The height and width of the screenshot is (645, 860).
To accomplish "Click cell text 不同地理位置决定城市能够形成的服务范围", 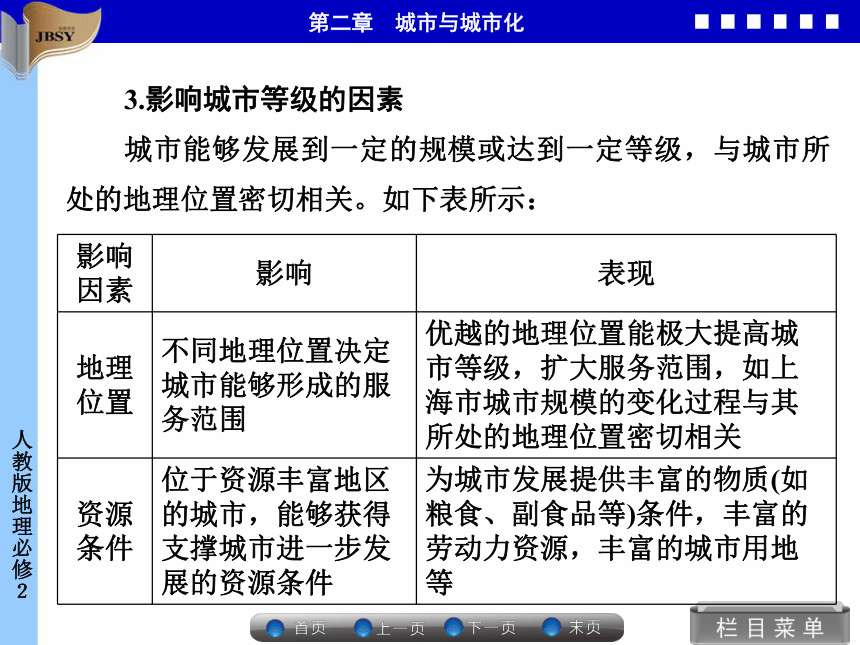I will [x=276, y=384].
